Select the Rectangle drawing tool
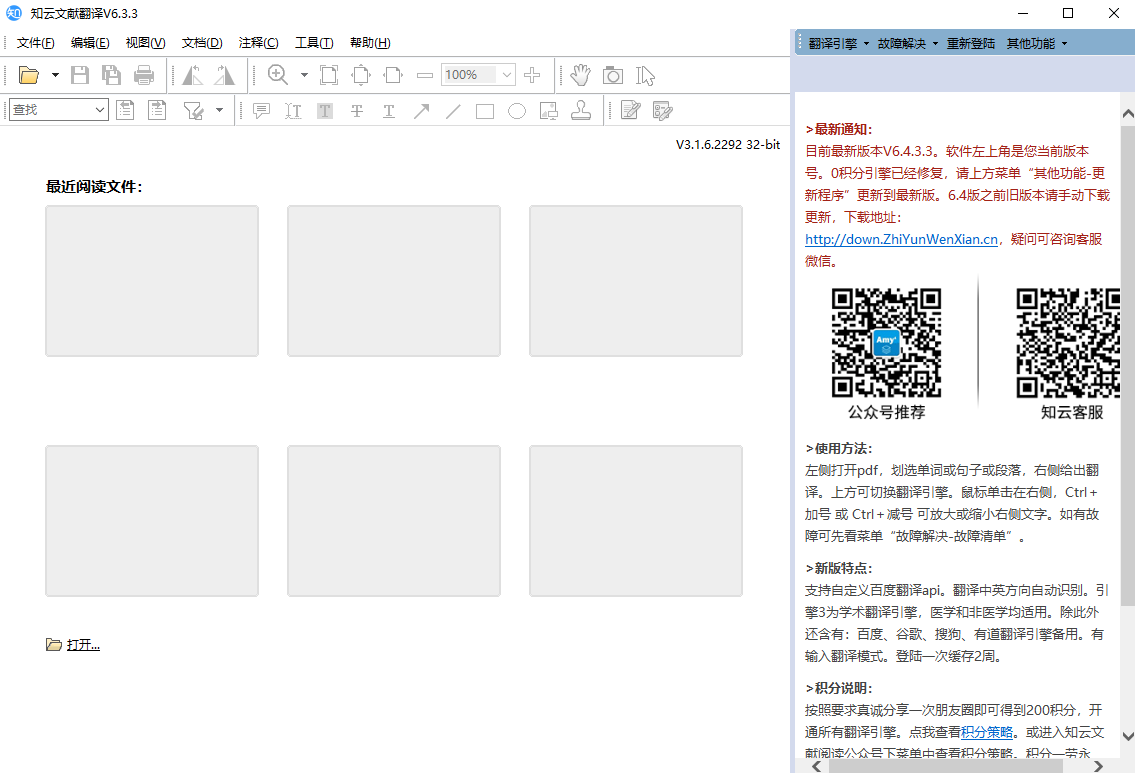The height and width of the screenshot is (773, 1135). tap(485, 110)
